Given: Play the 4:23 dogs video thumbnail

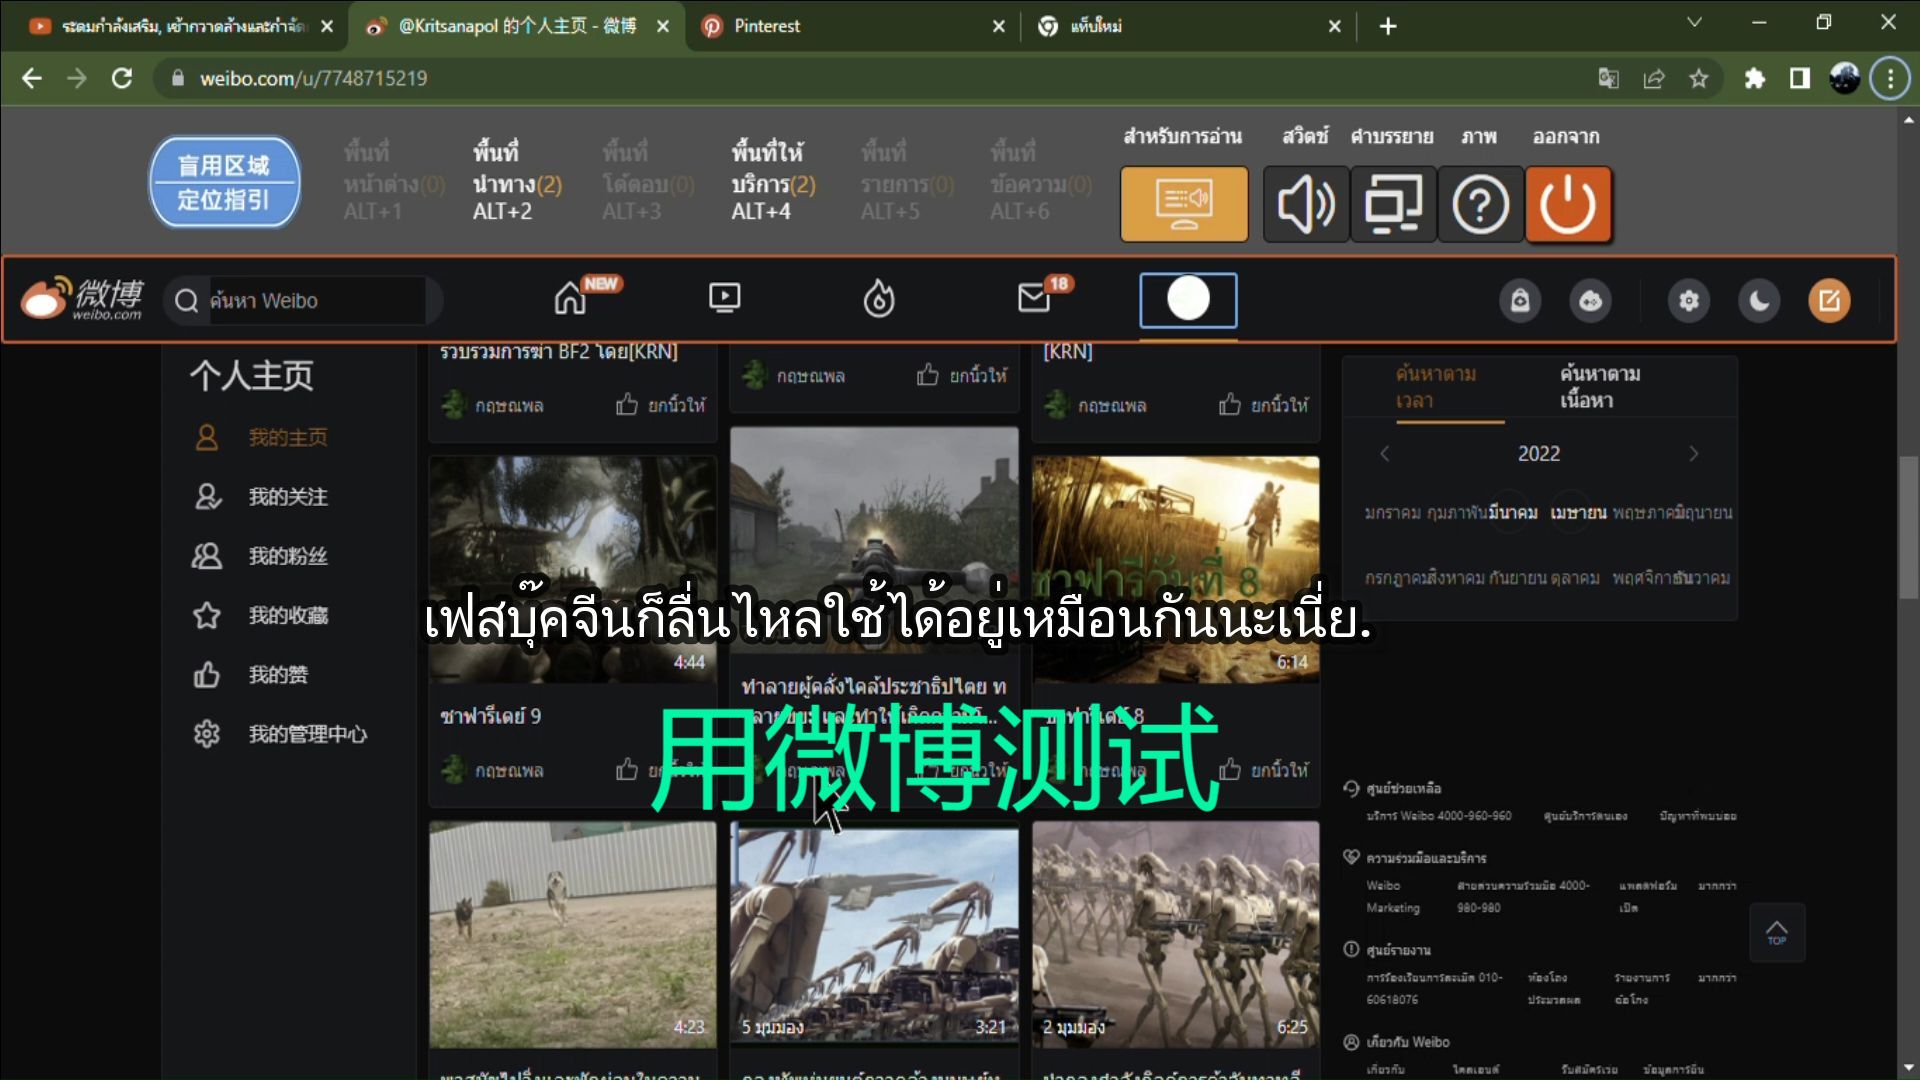Looking at the screenshot, I should tap(573, 934).
